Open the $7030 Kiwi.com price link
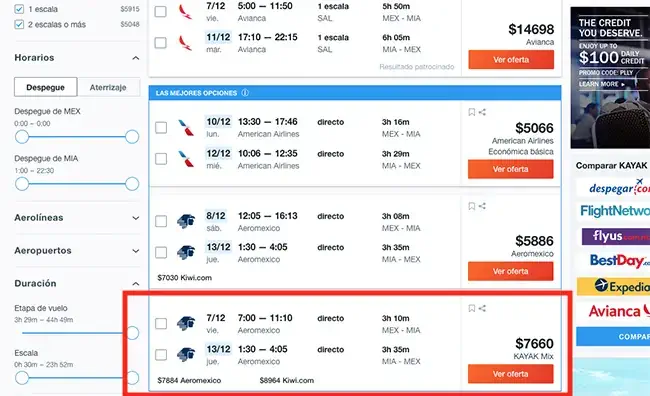The width and height of the screenshot is (650, 396). coord(184,277)
